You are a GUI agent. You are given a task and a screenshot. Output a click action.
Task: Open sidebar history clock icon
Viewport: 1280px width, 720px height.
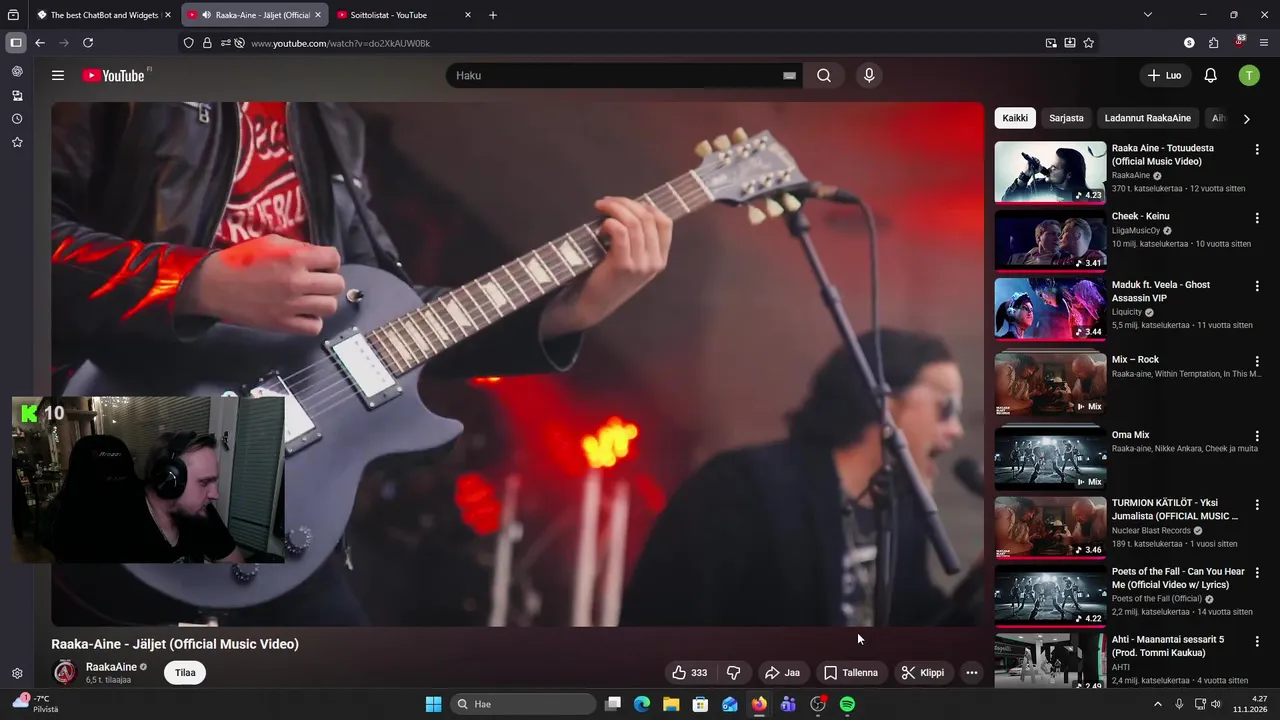pos(17,119)
